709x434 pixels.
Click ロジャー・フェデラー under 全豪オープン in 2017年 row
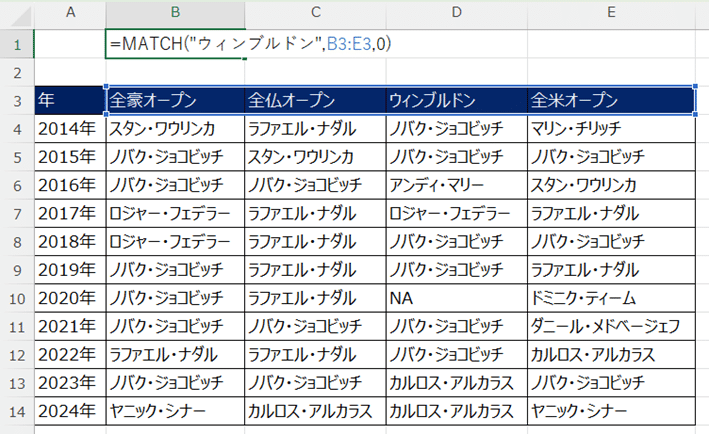pyautogui.click(x=175, y=213)
